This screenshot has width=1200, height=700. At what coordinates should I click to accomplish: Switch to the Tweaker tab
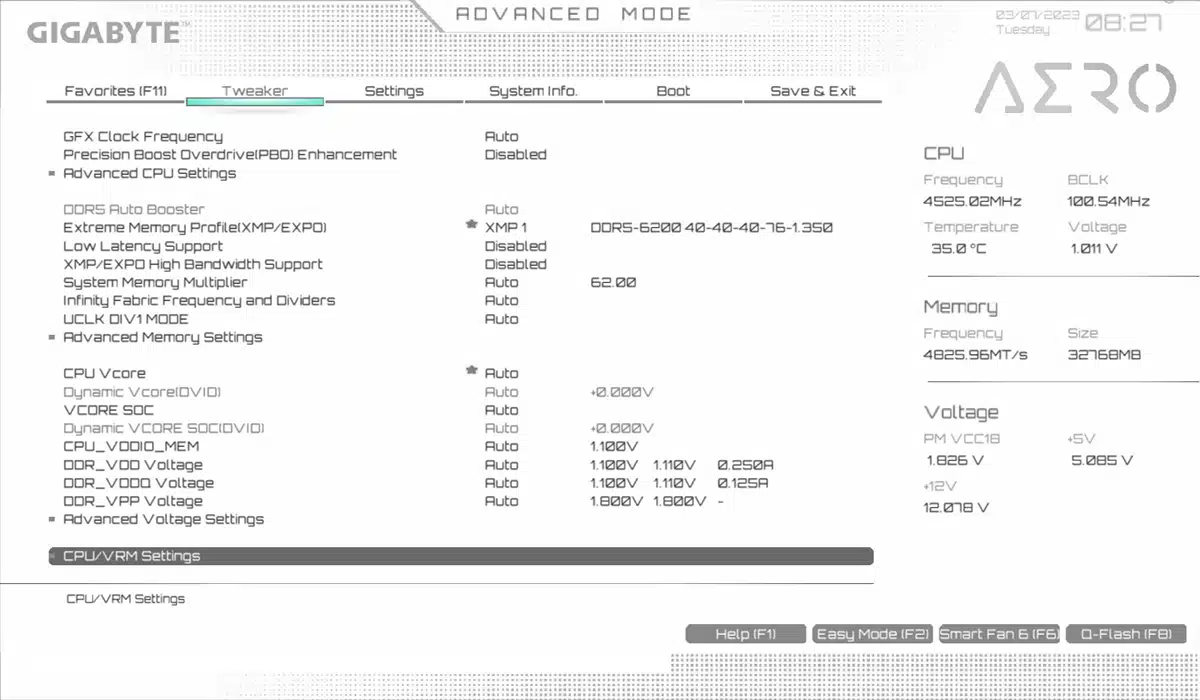point(255,91)
